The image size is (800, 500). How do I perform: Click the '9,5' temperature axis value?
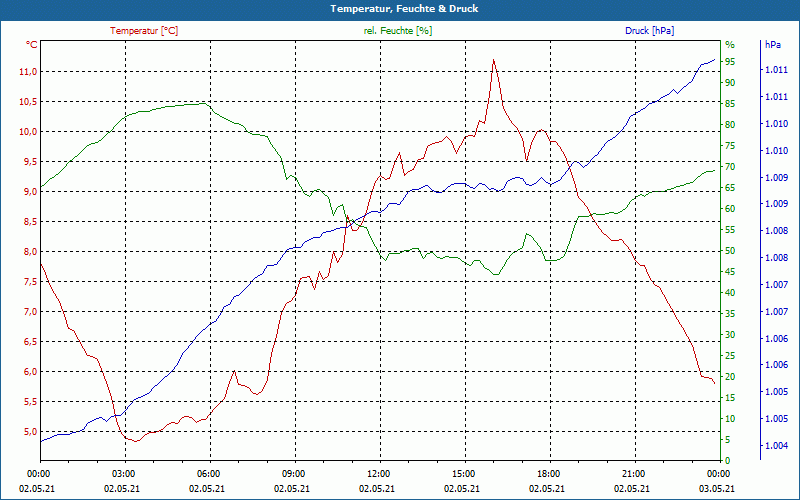(x=30, y=162)
